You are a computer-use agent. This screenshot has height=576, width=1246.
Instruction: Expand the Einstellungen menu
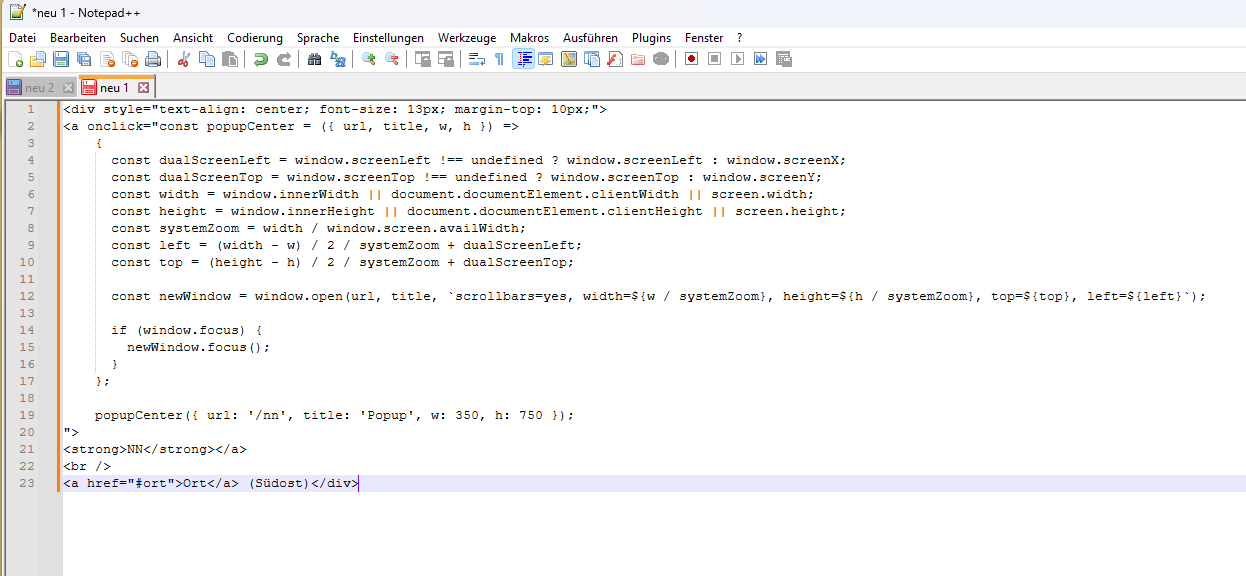click(388, 37)
